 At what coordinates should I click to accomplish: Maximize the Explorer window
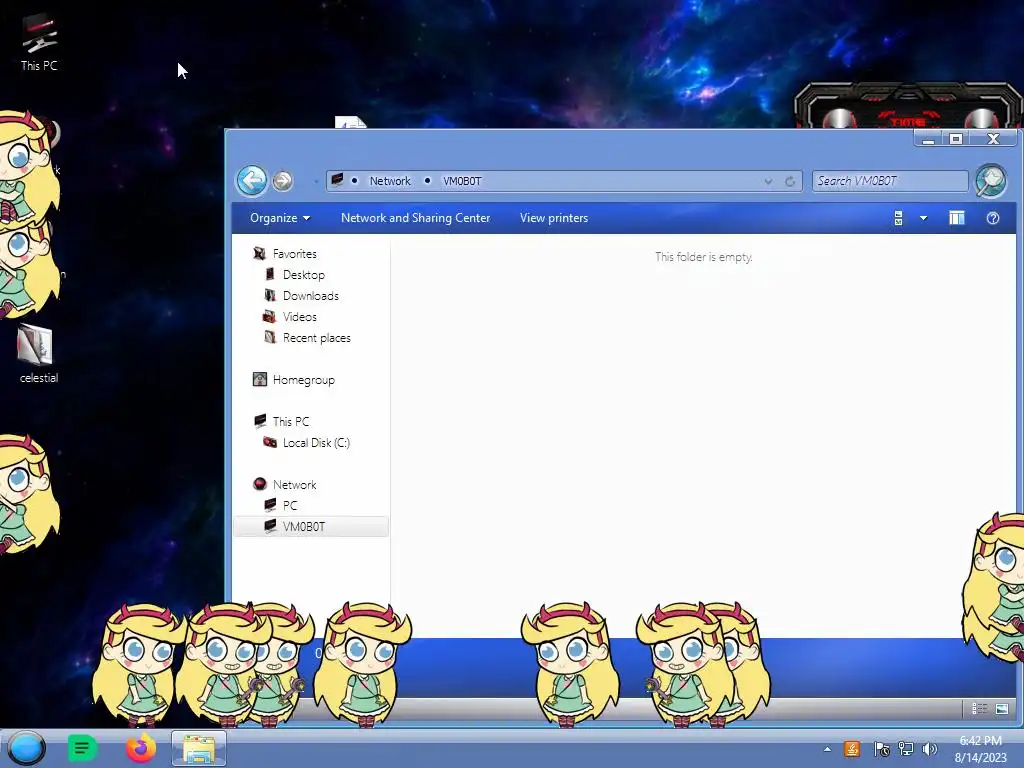tap(956, 139)
